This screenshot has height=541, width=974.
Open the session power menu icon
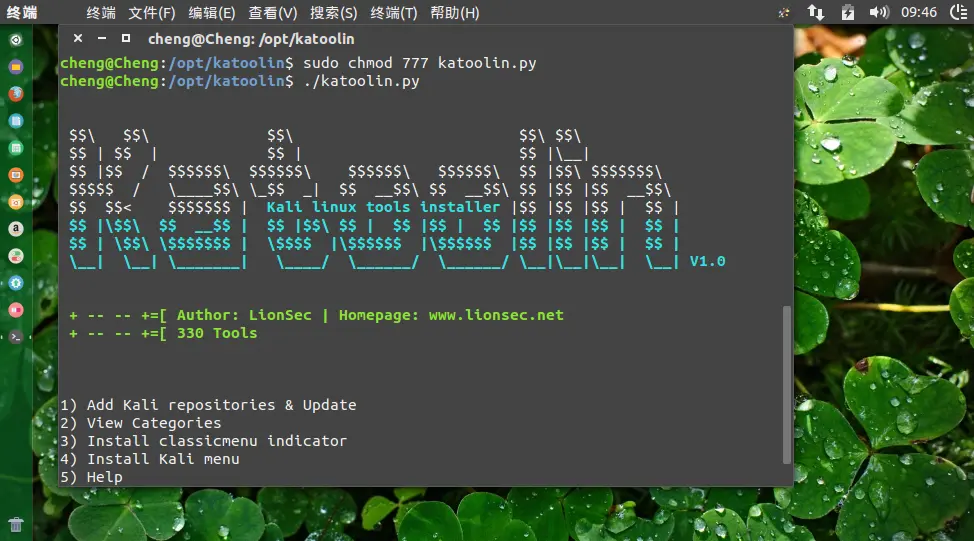pyautogui.click(x=958, y=12)
